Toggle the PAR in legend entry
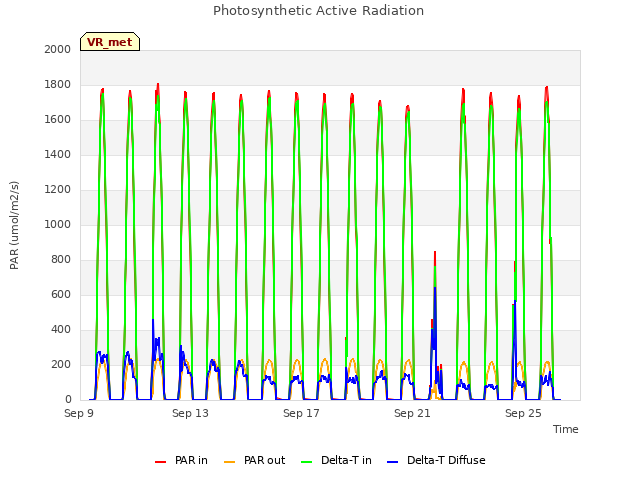This screenshot has height=480, width=640. [x=181, y=460]
